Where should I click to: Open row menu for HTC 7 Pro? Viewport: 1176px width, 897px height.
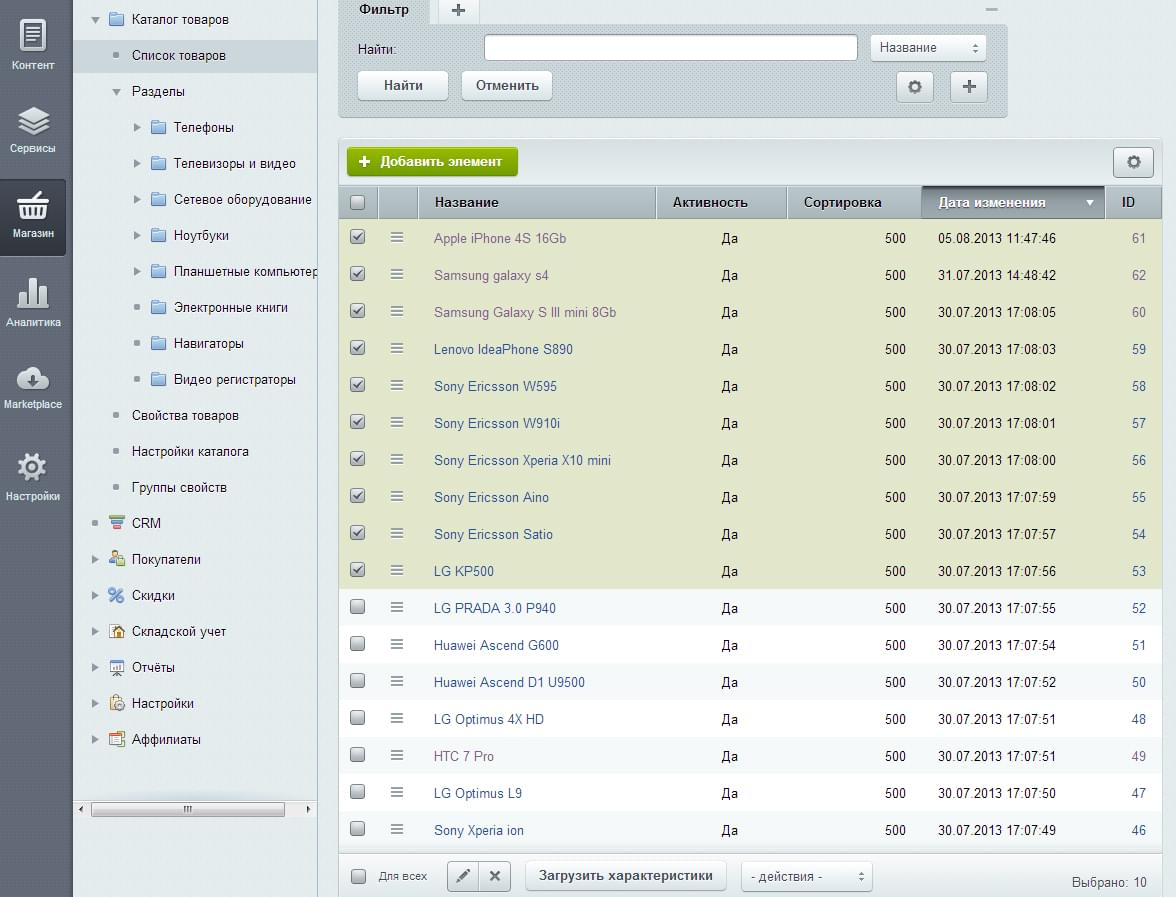tap(397, 755)
